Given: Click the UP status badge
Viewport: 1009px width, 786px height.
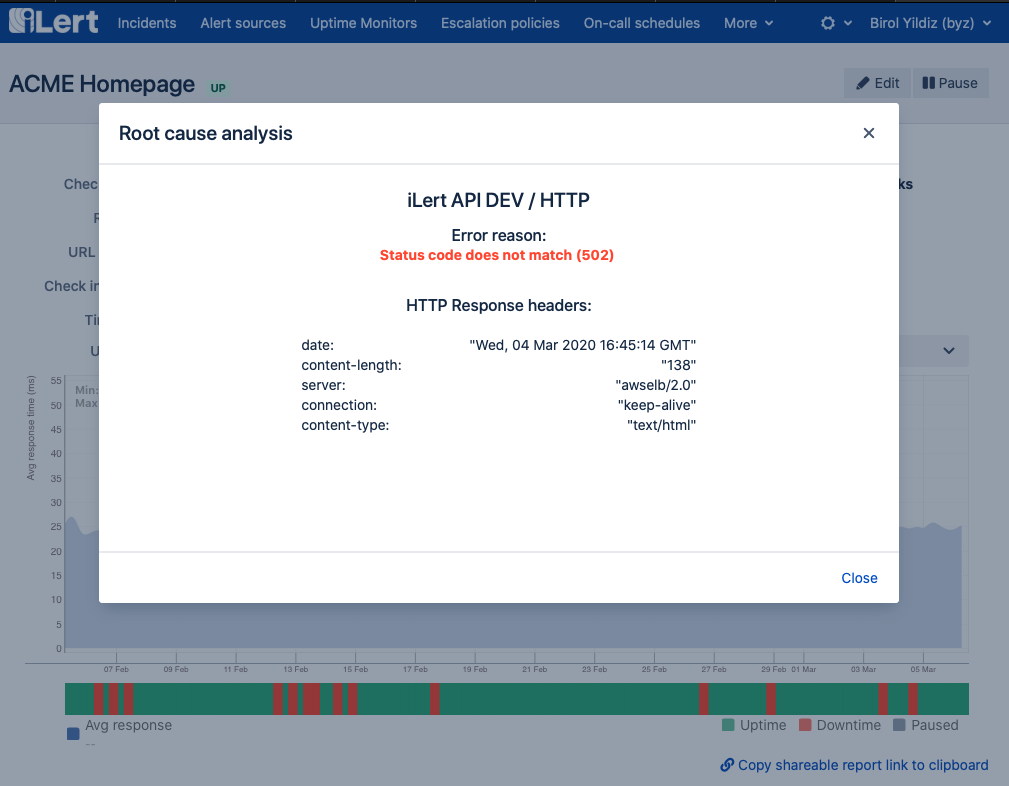Looking at the screenshot, I should tap(218, 88).
